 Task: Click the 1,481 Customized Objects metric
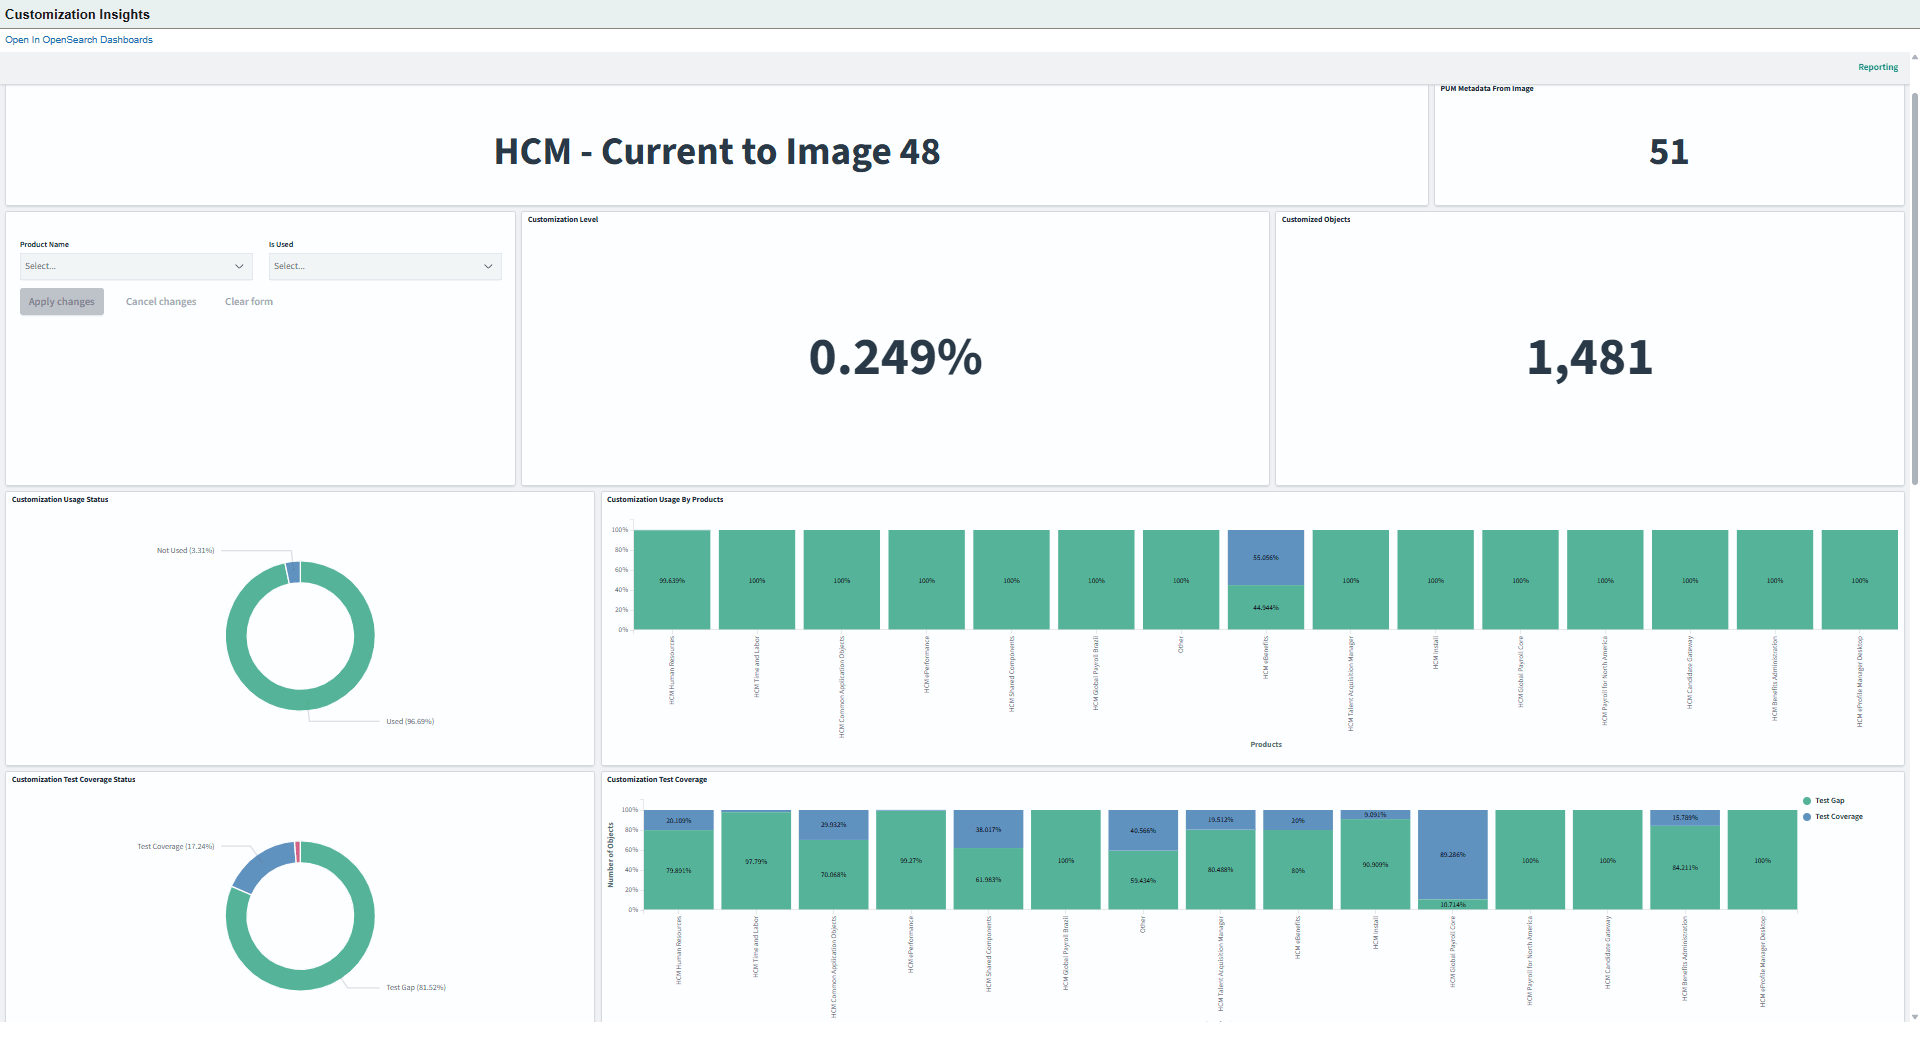pyautogui.click(x=1589, y=357)
